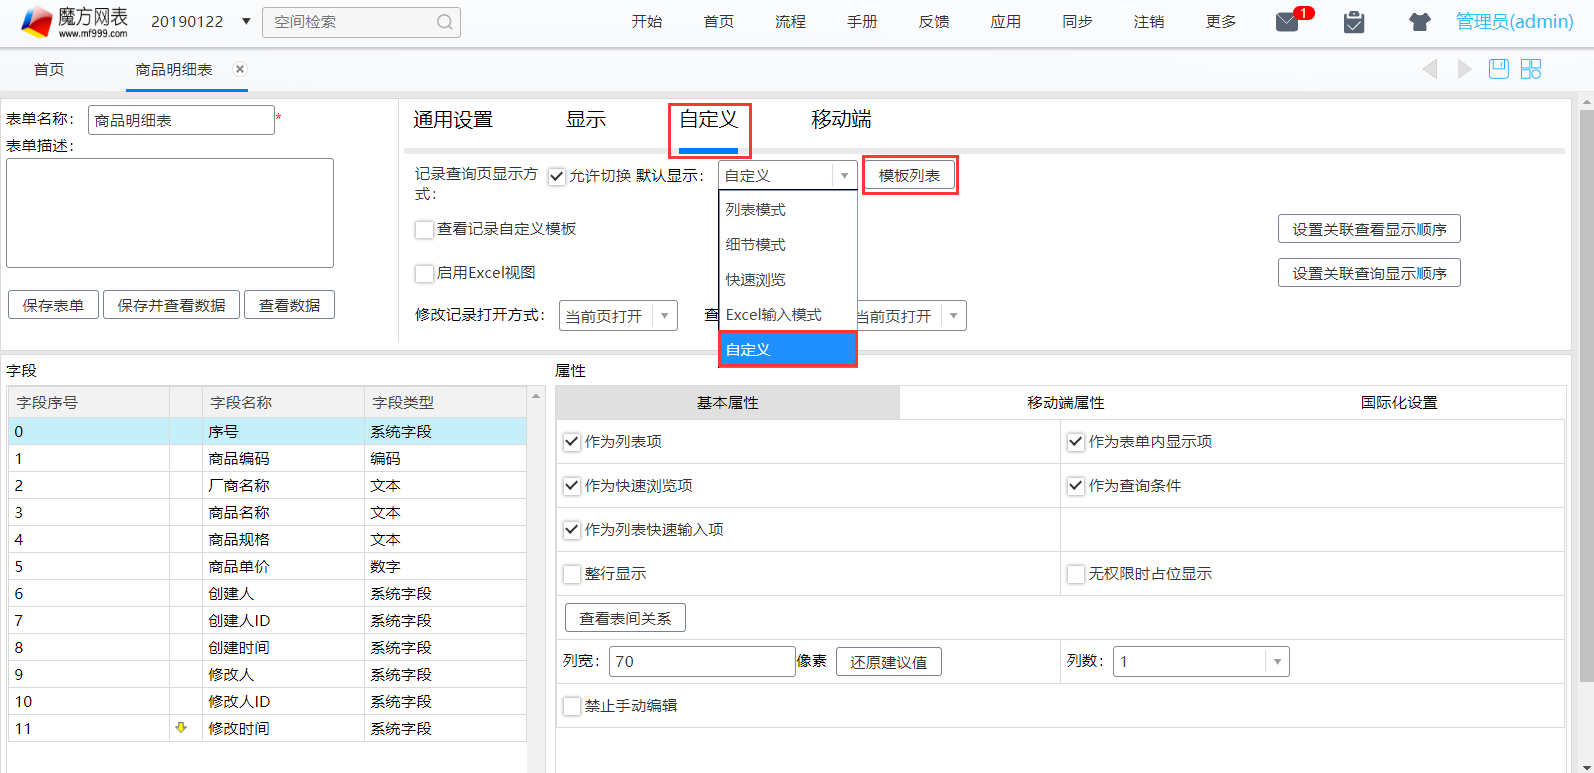This screenshot has width=1594, height=773.
Task: Open the 首页 page tab
Action: click(x=49, y=69)
